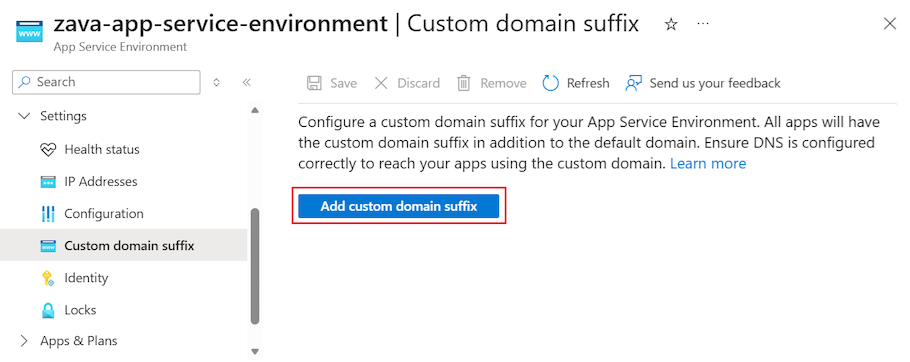The width and height of the screenshot is (910, 362).
Task: Select the Settings section label
Action: click(63, 116)
